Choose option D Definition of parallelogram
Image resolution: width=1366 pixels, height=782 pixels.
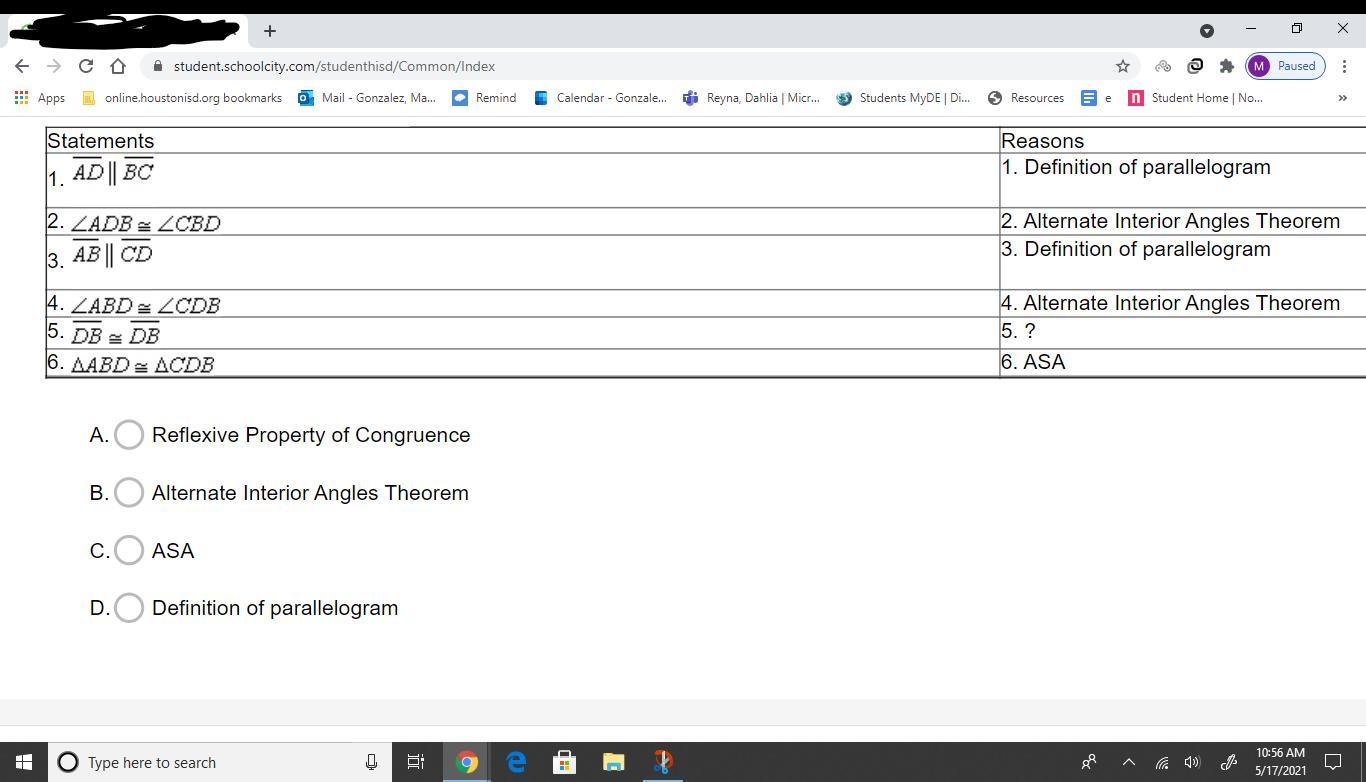(x=129, y=608)
